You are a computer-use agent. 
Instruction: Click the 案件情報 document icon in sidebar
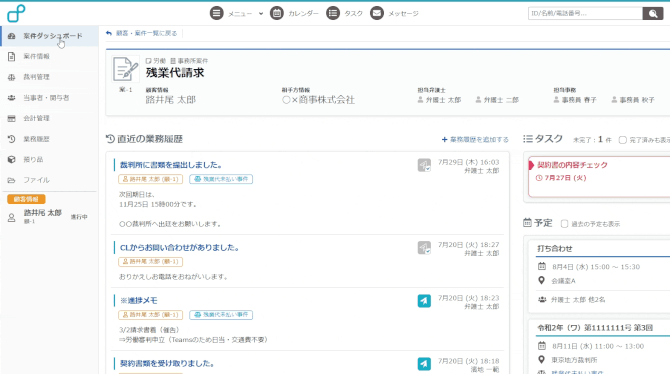(12, 56)
